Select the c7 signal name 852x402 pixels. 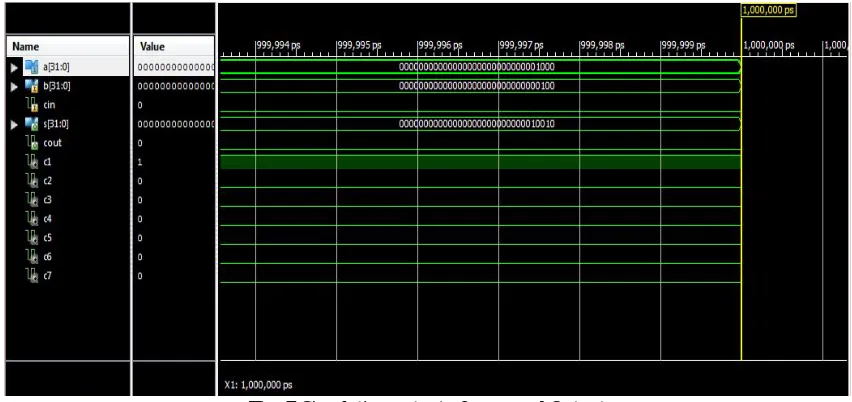point(48,276)
